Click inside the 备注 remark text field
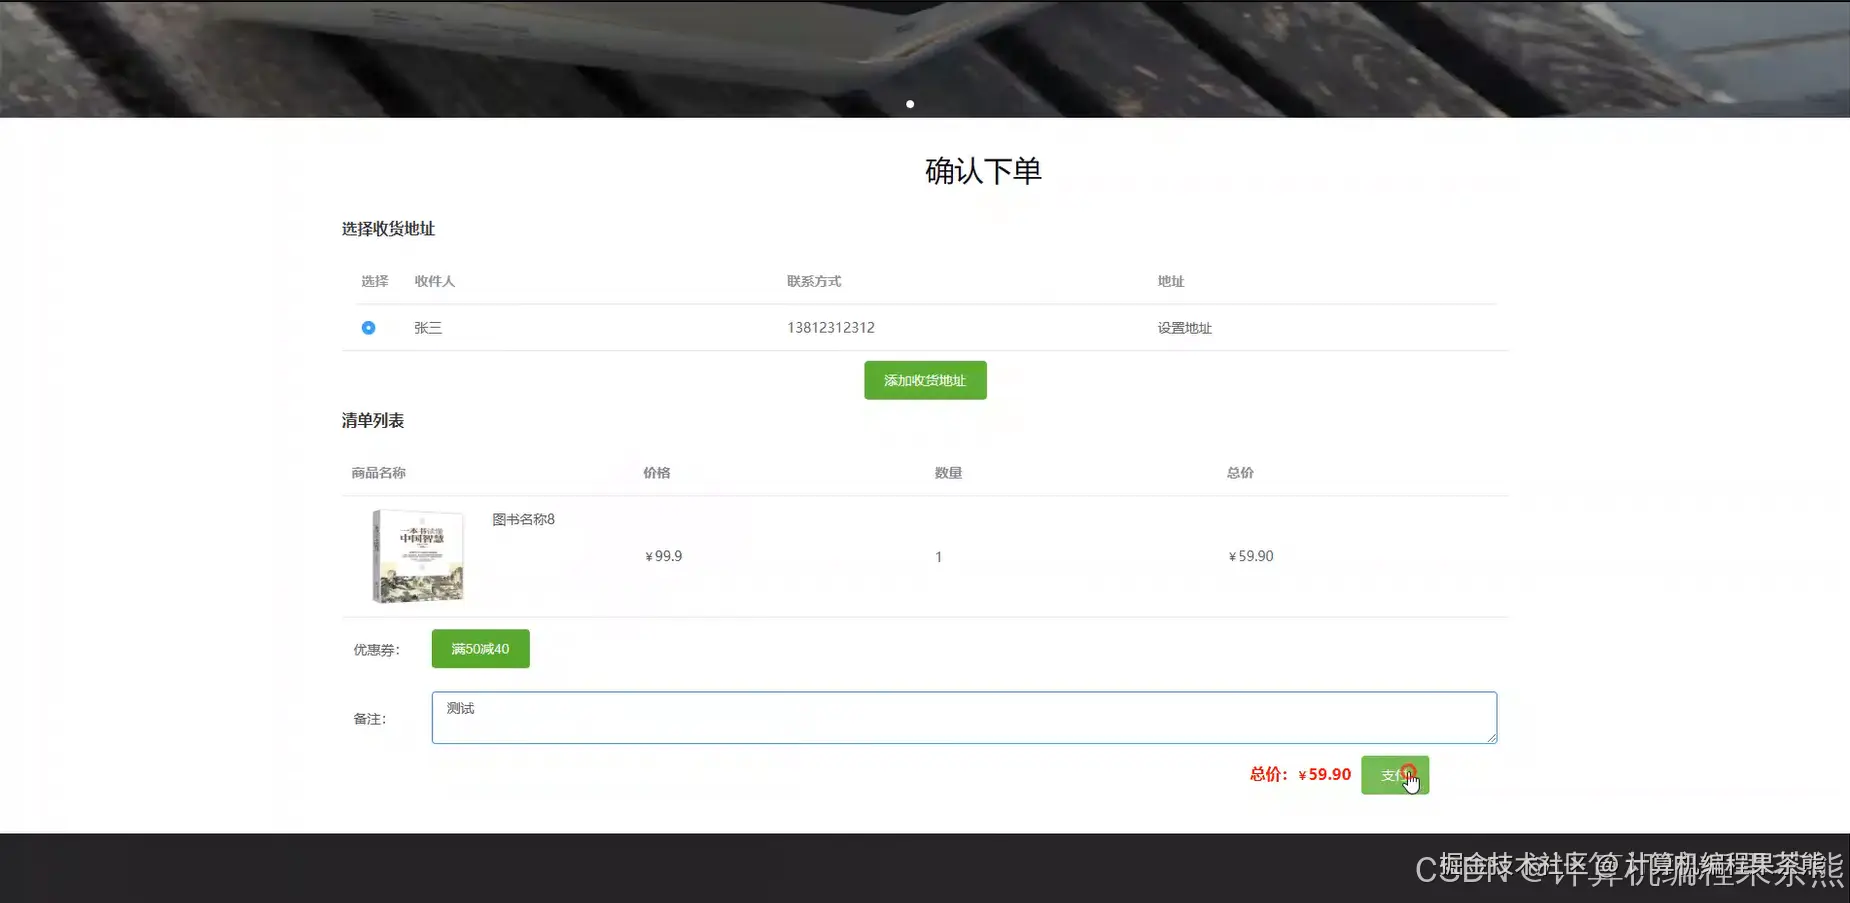 coord(963,717)
